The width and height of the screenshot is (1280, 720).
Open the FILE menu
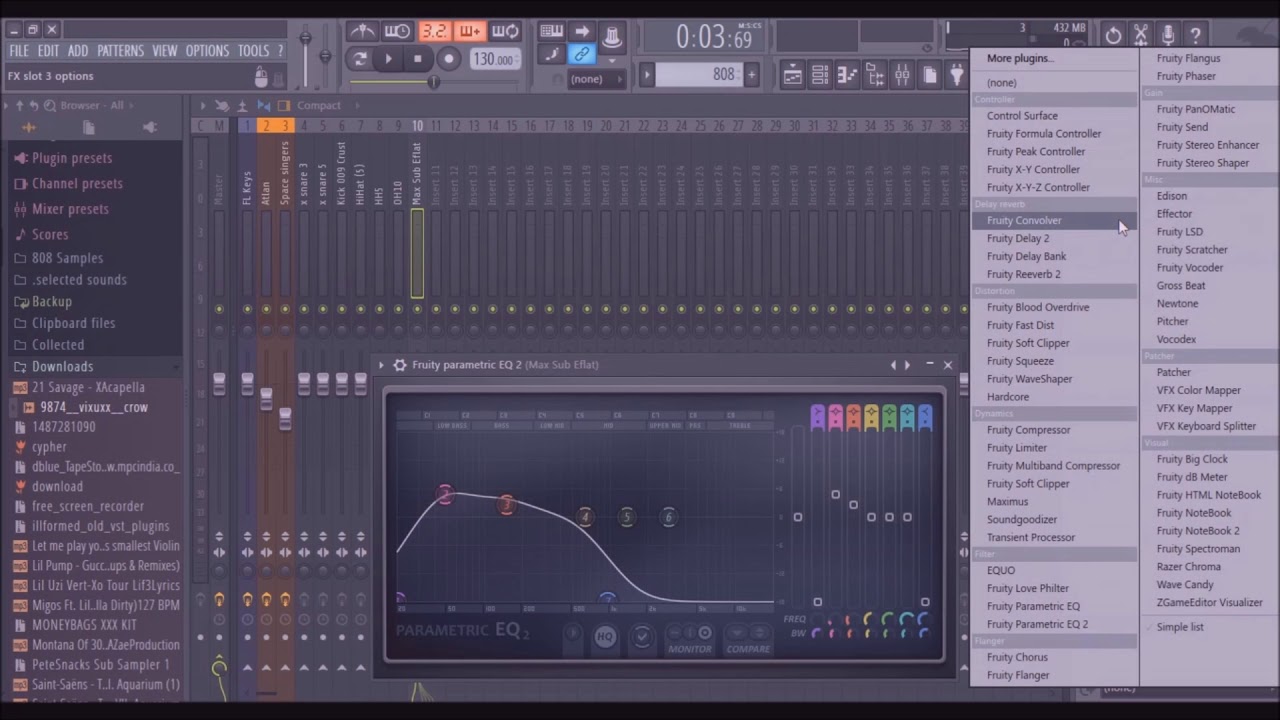pos(19,50)
